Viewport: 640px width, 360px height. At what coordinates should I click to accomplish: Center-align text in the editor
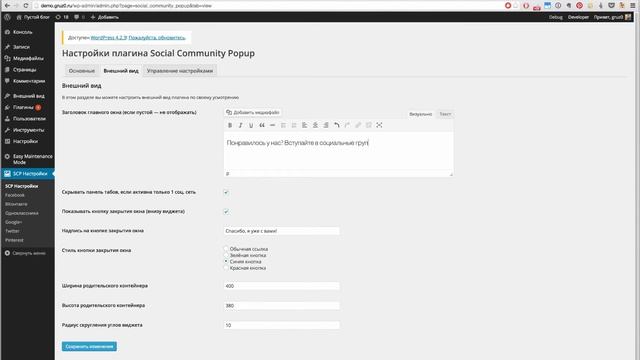[x=315, y=125]
